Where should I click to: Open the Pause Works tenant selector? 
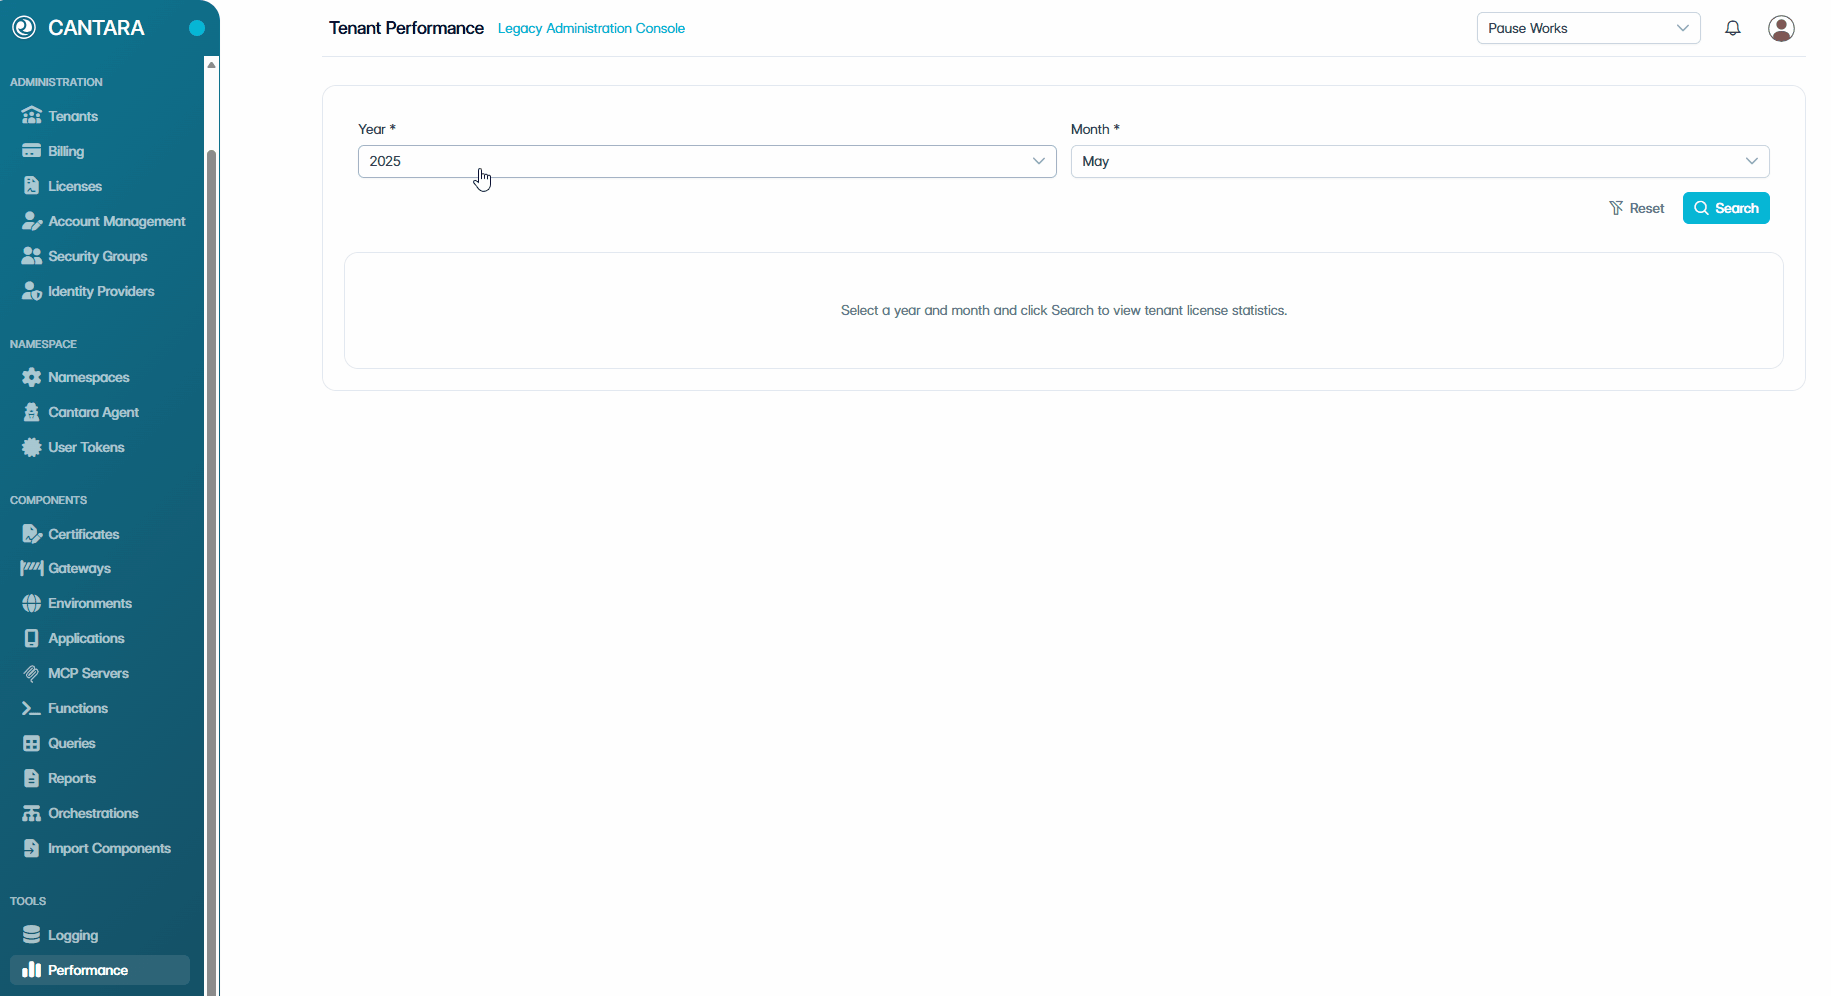click(x=1588, y=28)
